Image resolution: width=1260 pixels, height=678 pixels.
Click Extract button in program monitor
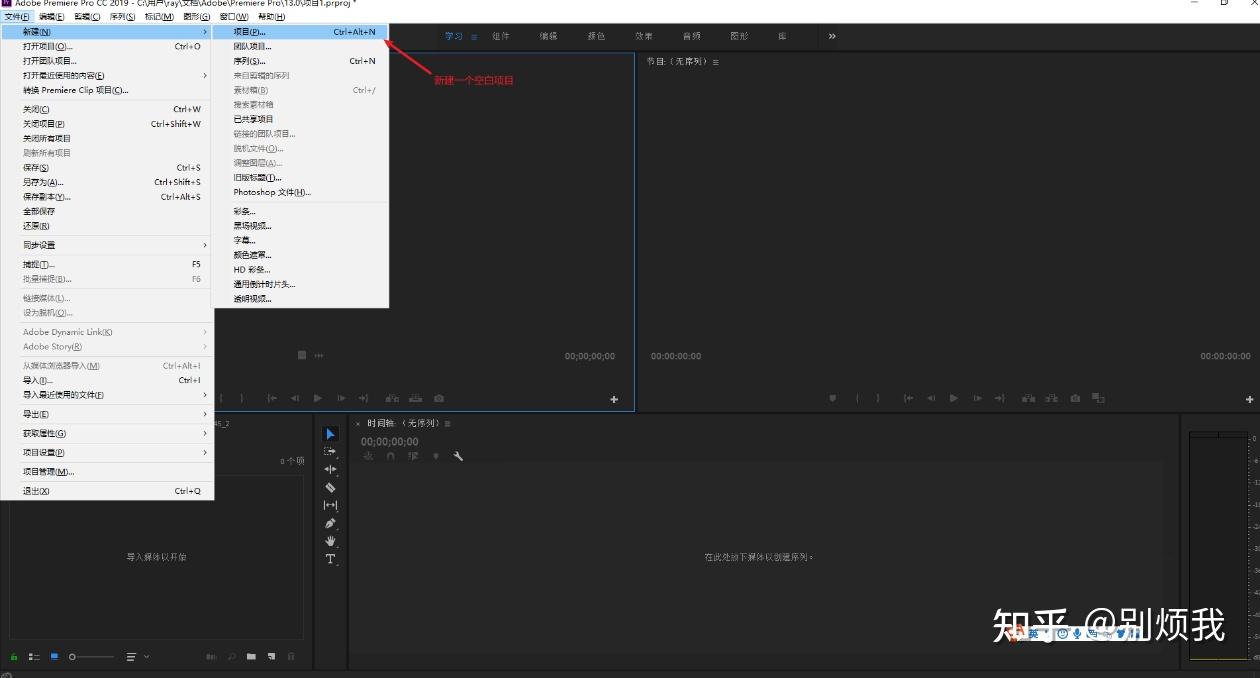[x=1051, y=398]
